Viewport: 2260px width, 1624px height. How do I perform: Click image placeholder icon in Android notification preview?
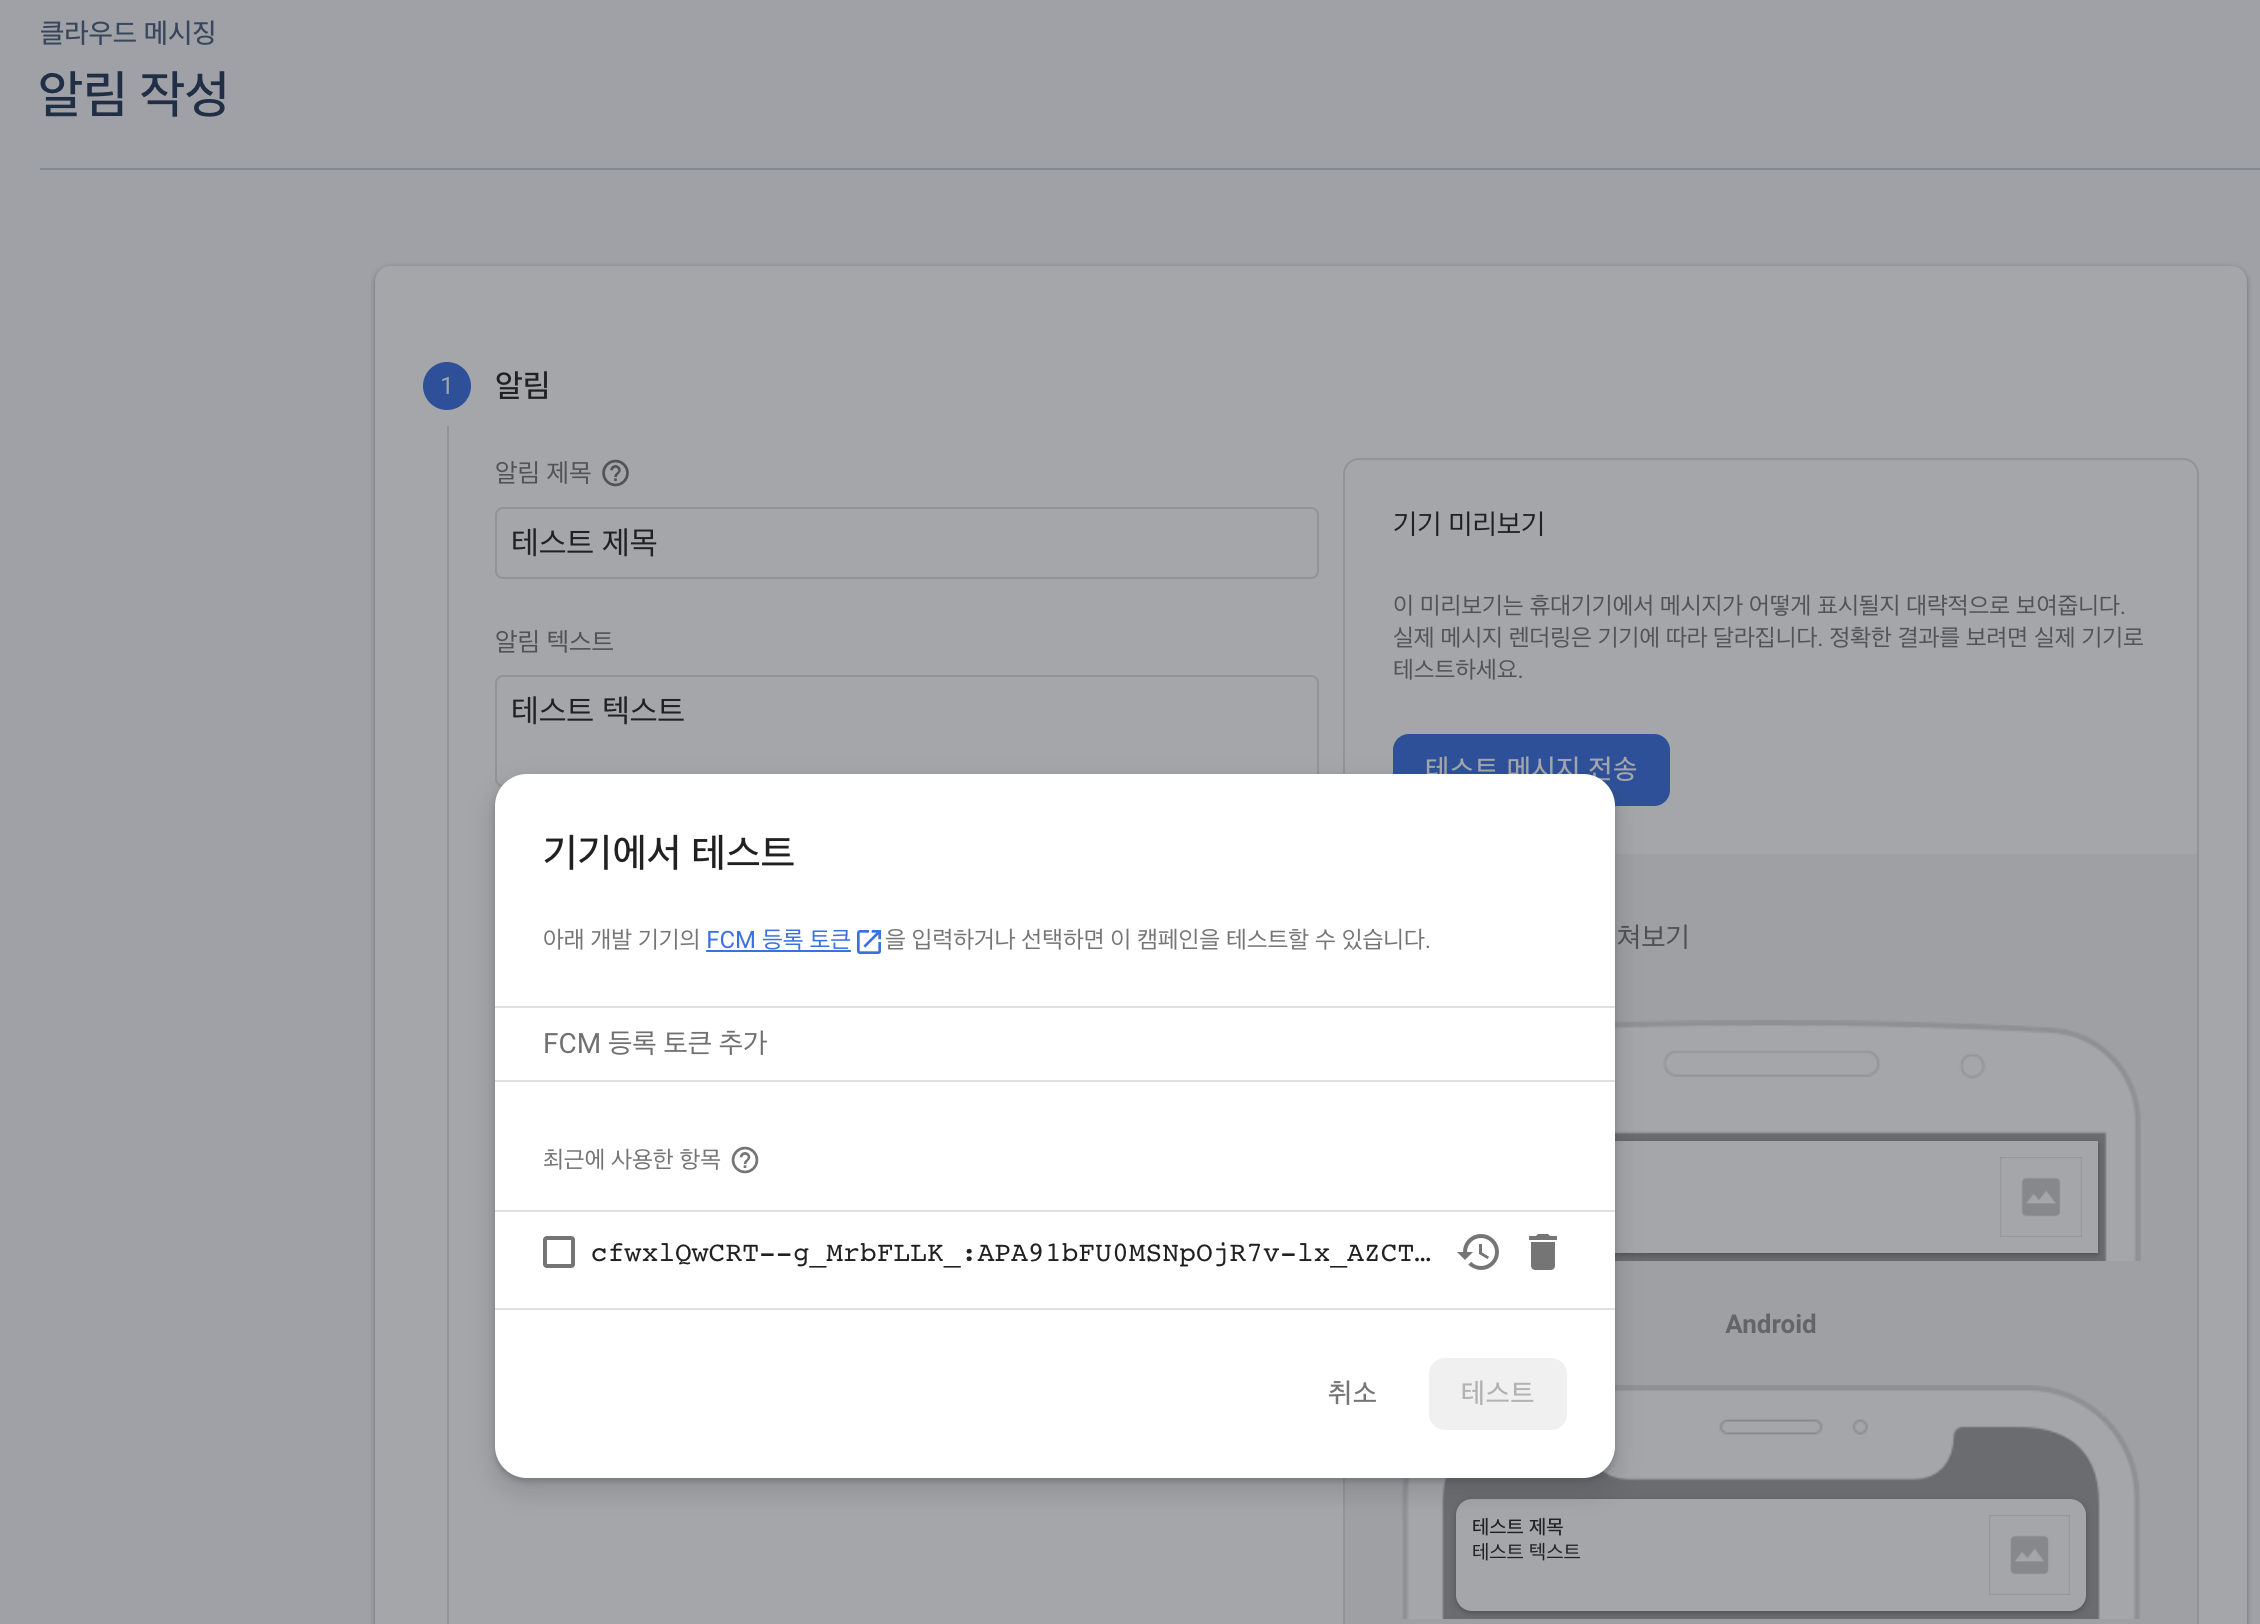point(2028,1555)
